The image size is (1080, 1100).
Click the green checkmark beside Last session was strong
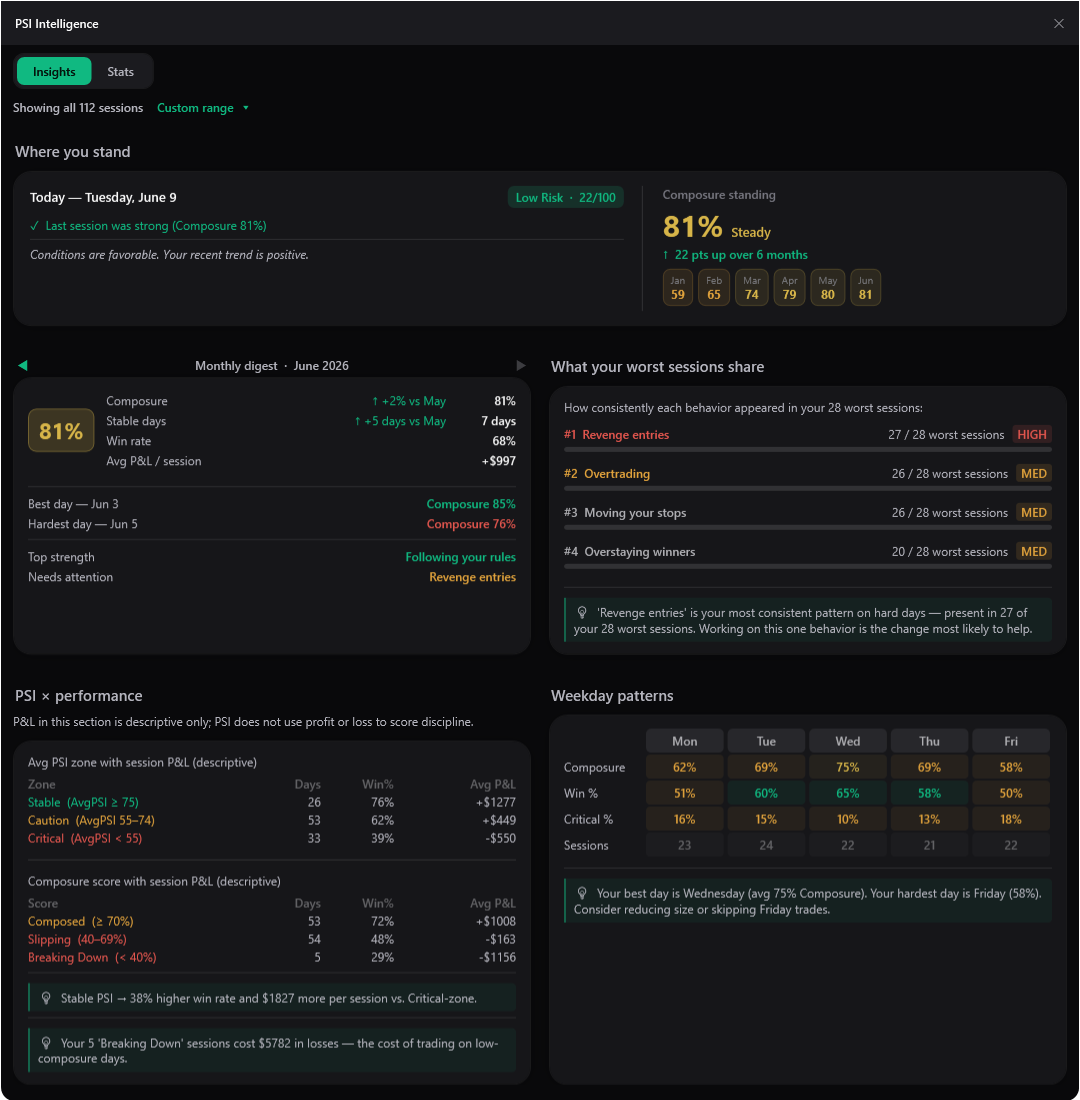(x=34, y=226)
